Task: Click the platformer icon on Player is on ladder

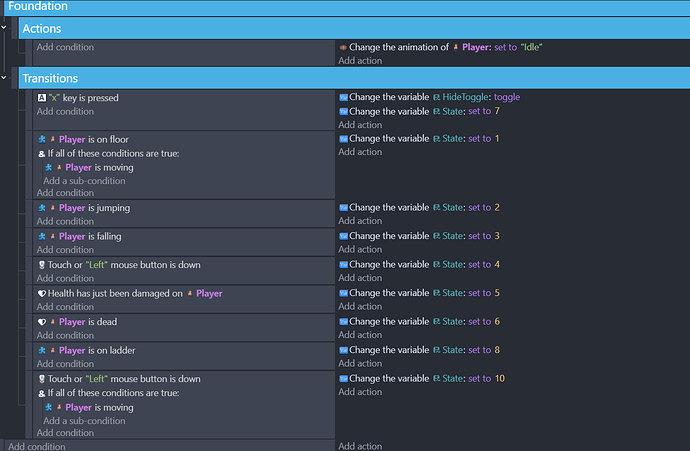Action: (41, 351)
